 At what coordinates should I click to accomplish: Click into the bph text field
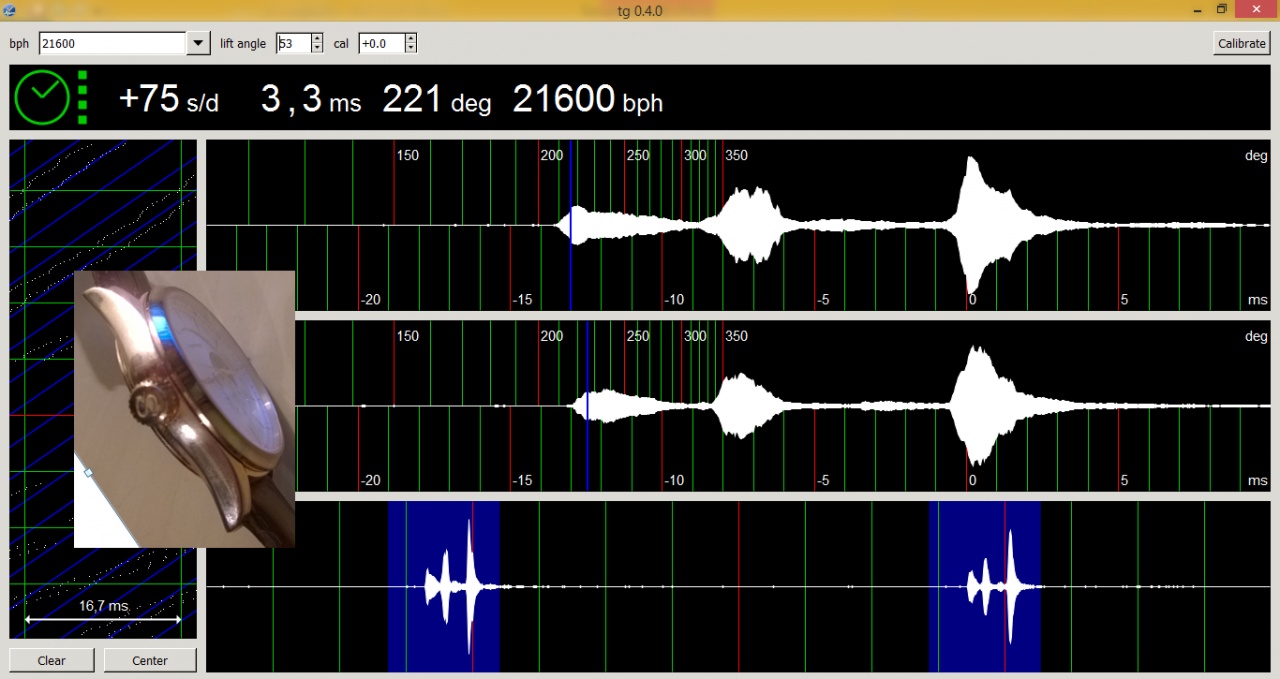(110, 43)
